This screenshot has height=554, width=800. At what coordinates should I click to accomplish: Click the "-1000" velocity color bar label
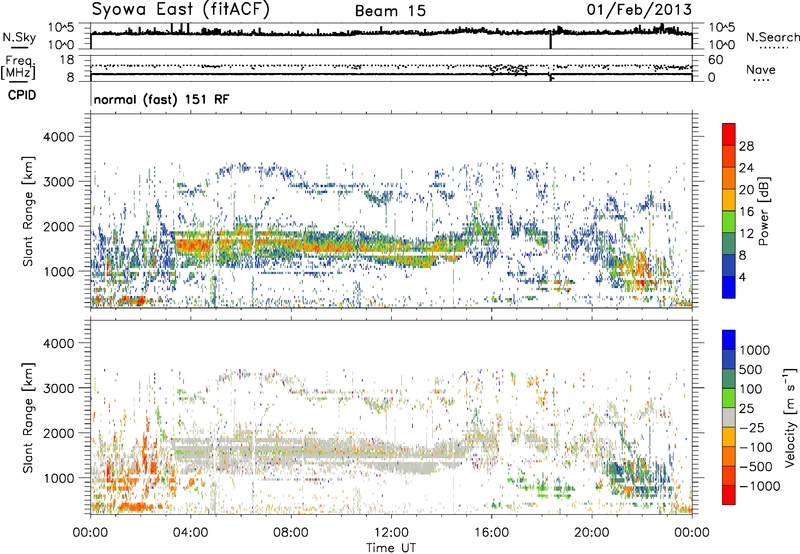point(760,486)
